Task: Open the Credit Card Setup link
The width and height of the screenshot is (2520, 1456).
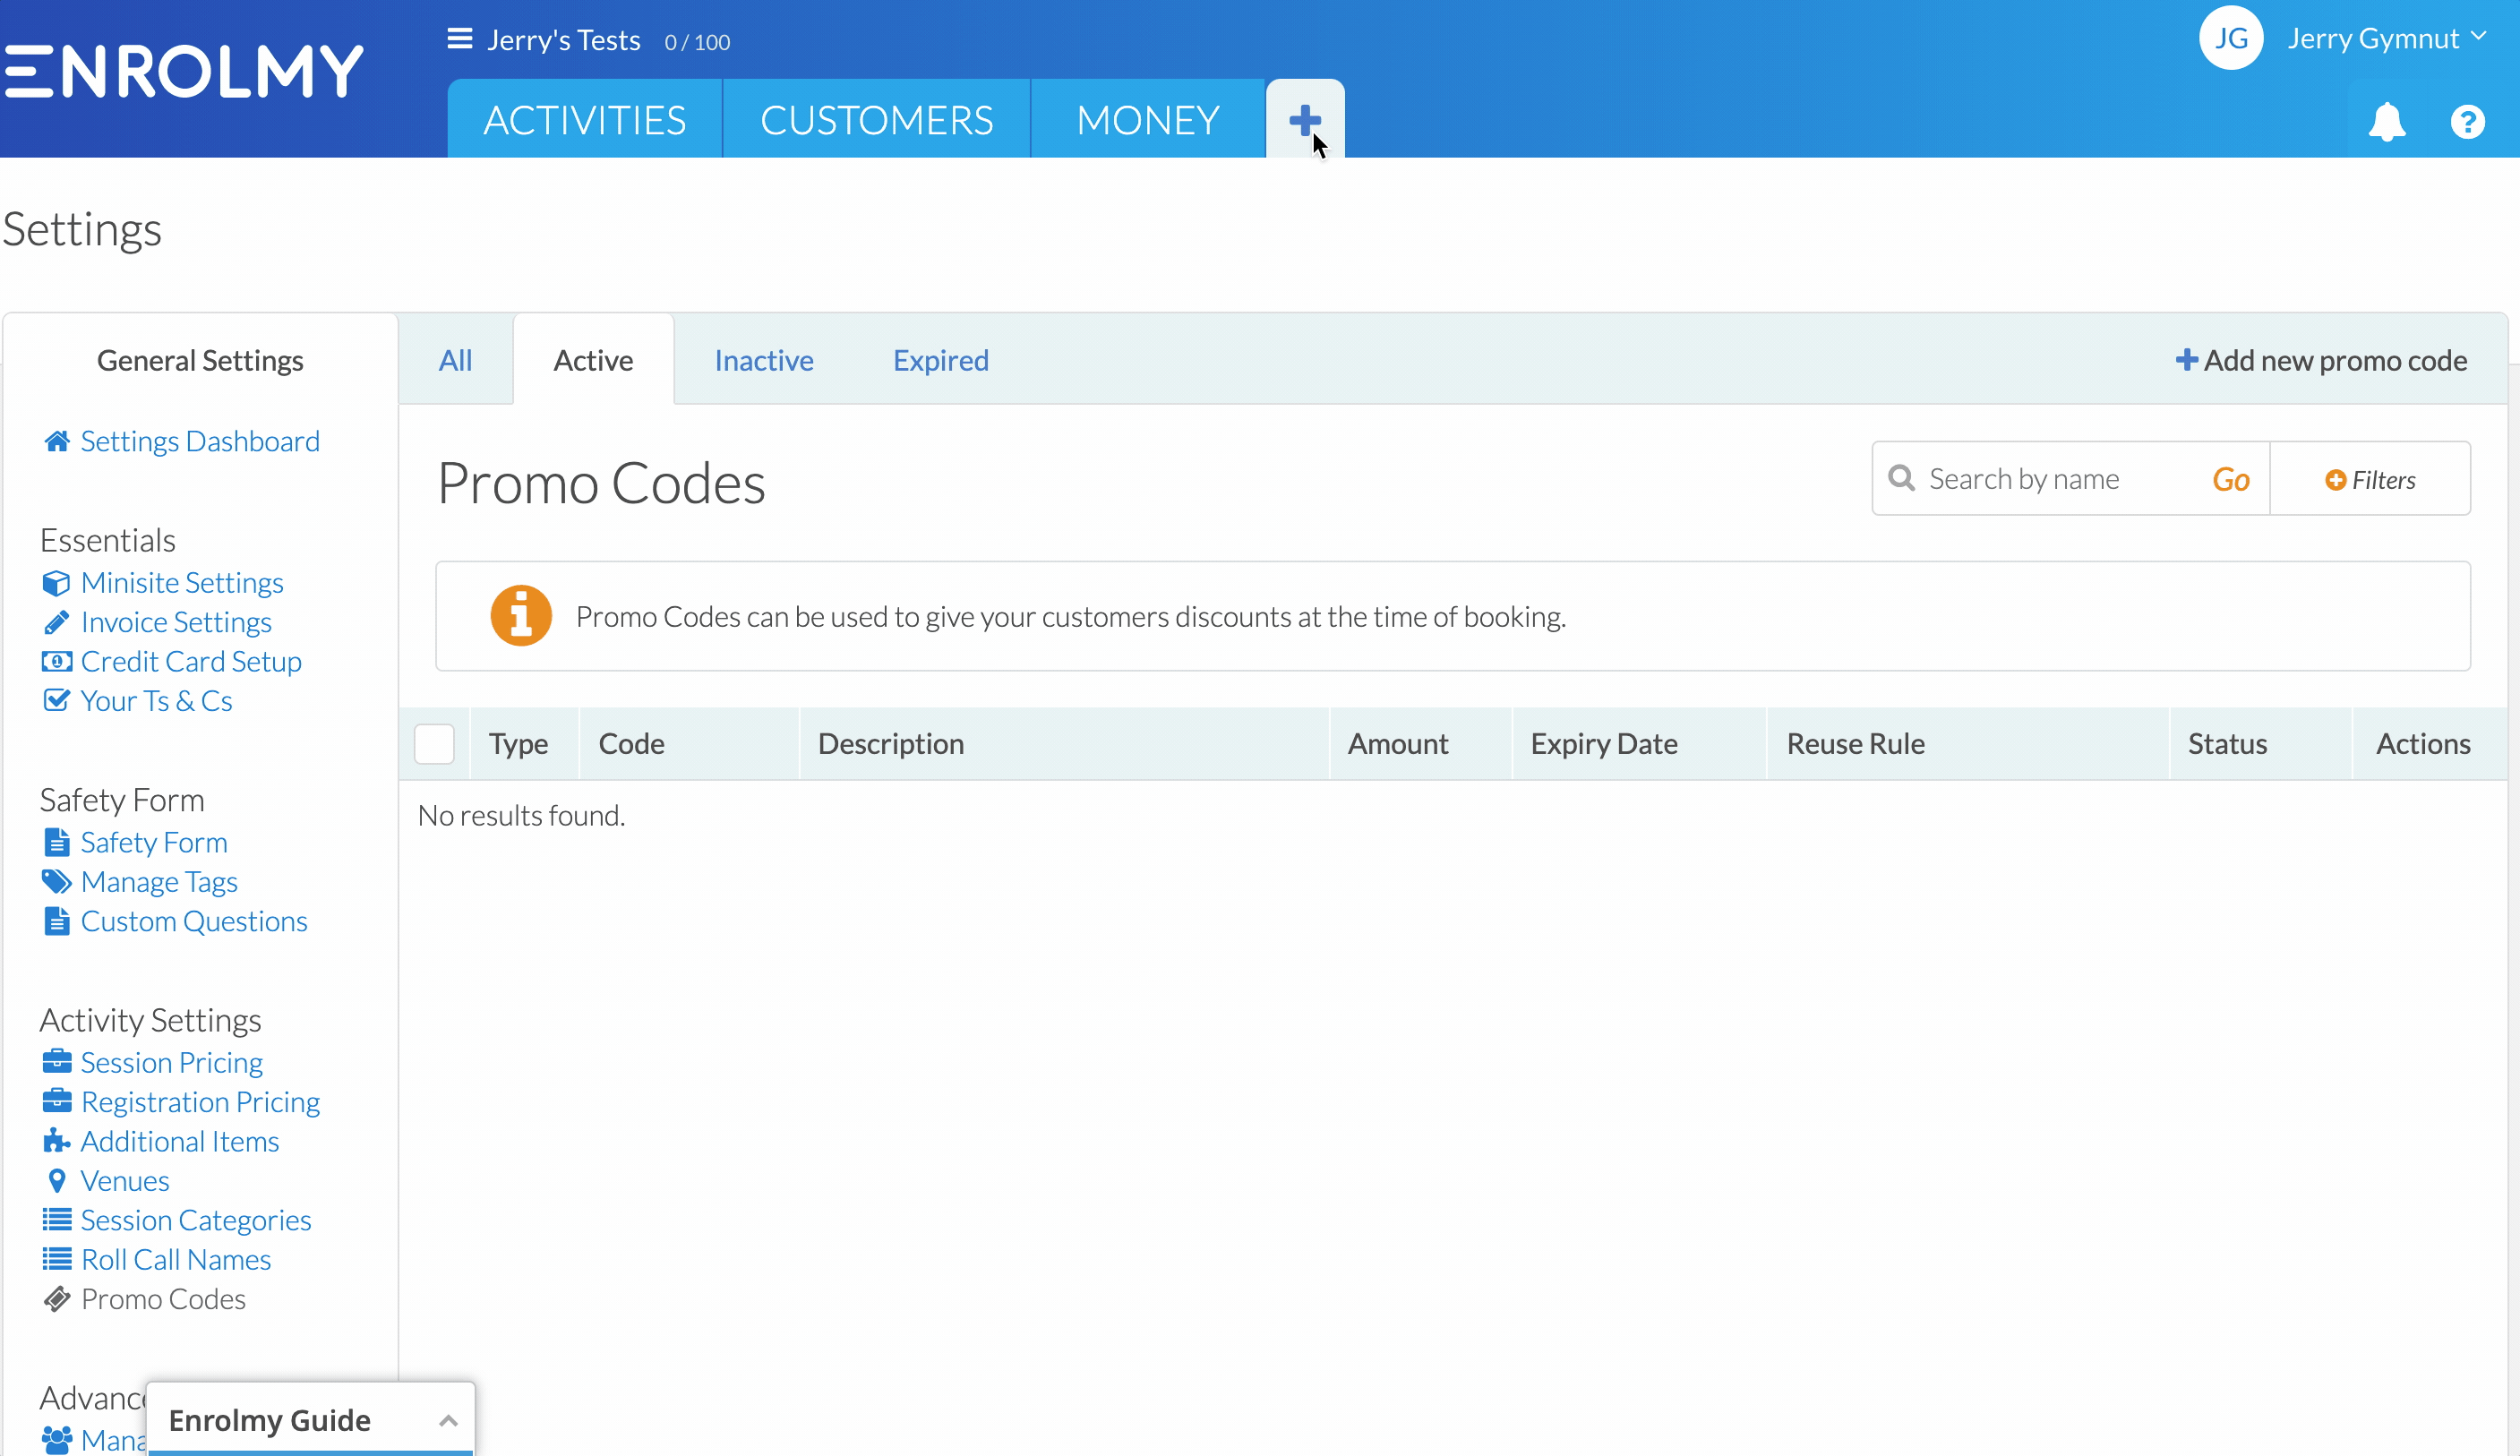Action: [191, 661]
